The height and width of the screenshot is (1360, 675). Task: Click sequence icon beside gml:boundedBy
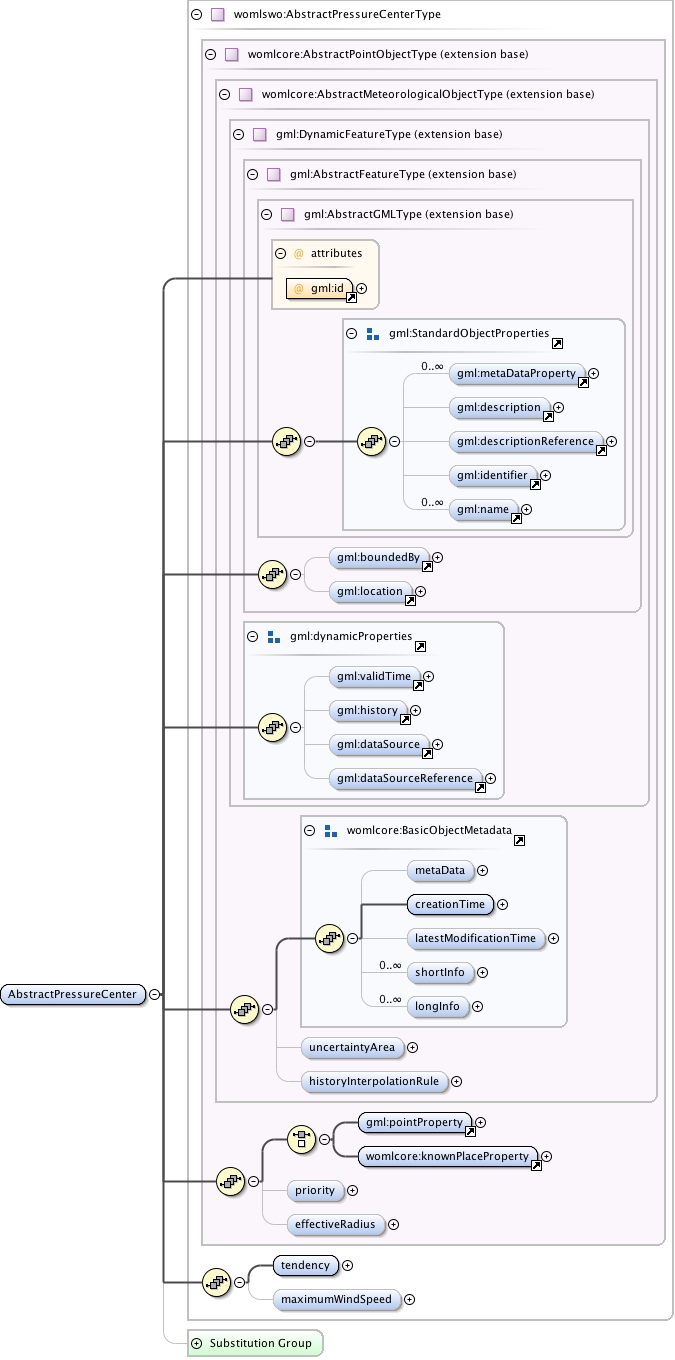click(x=273, y=575)
